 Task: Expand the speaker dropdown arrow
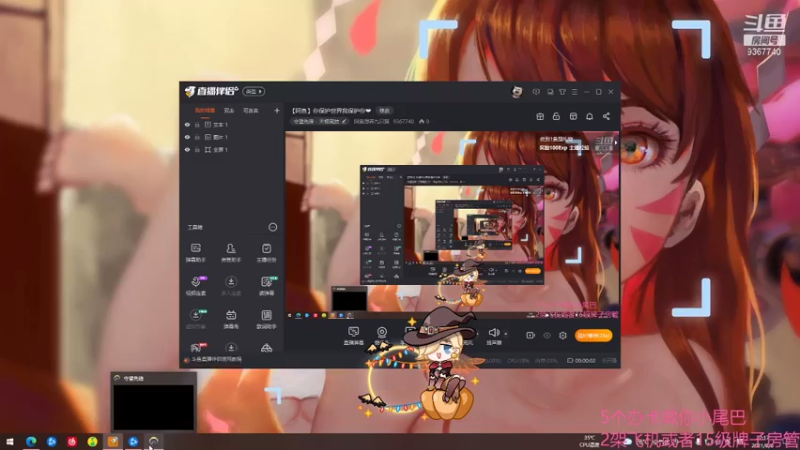point(506,334)
